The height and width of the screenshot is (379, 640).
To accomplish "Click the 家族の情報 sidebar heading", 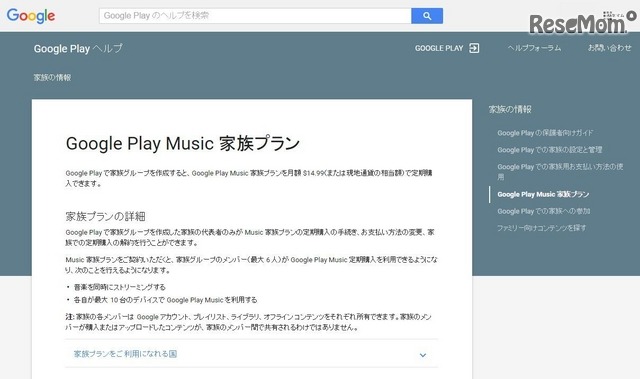I will (x=510, y=109).
